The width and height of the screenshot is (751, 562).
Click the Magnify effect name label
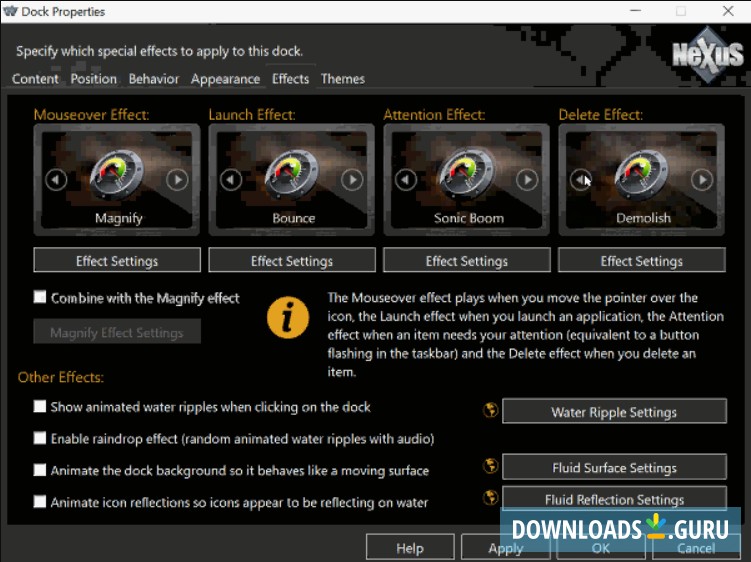(119, 218)
